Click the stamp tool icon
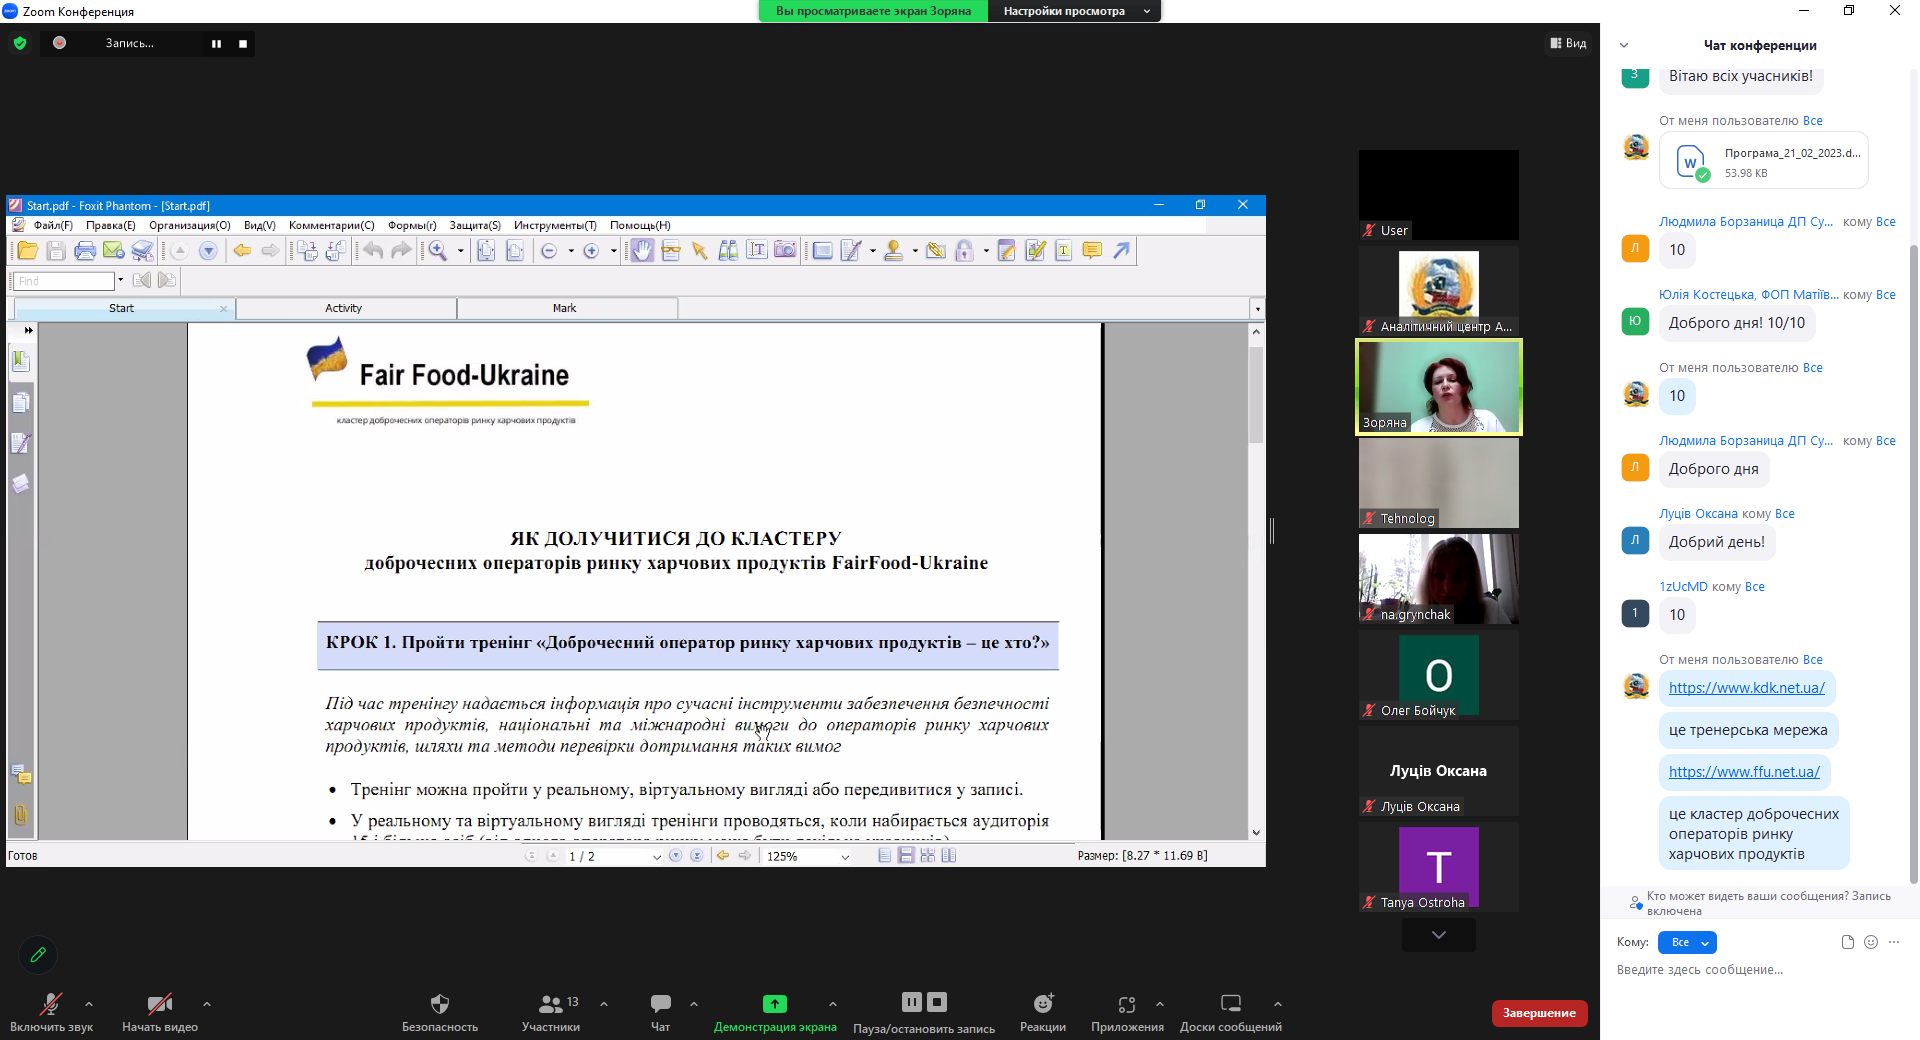1920x1040 pixels. tap(893, 251)
